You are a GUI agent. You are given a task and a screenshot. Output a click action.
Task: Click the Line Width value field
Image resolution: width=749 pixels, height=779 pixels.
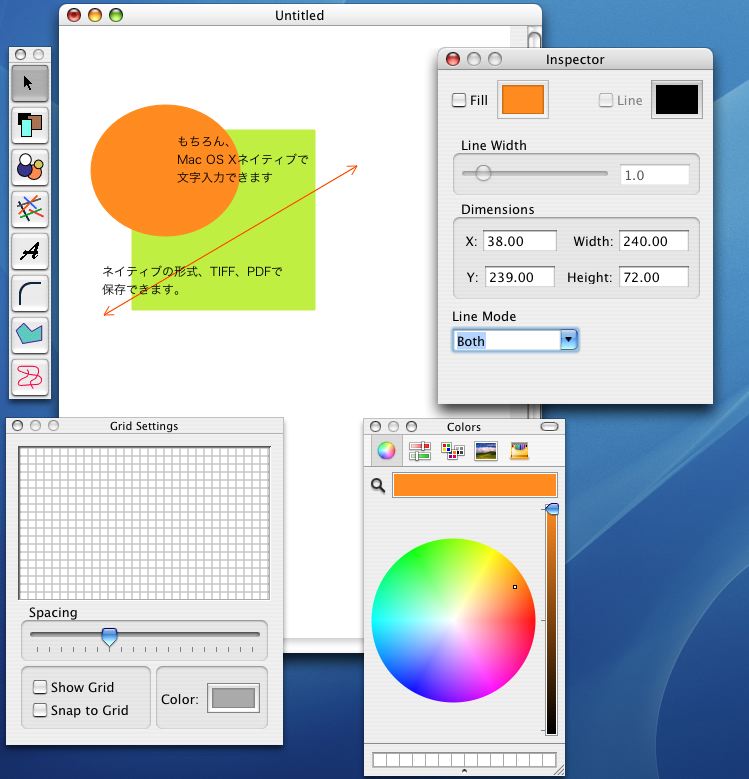(x=655, y=175)
